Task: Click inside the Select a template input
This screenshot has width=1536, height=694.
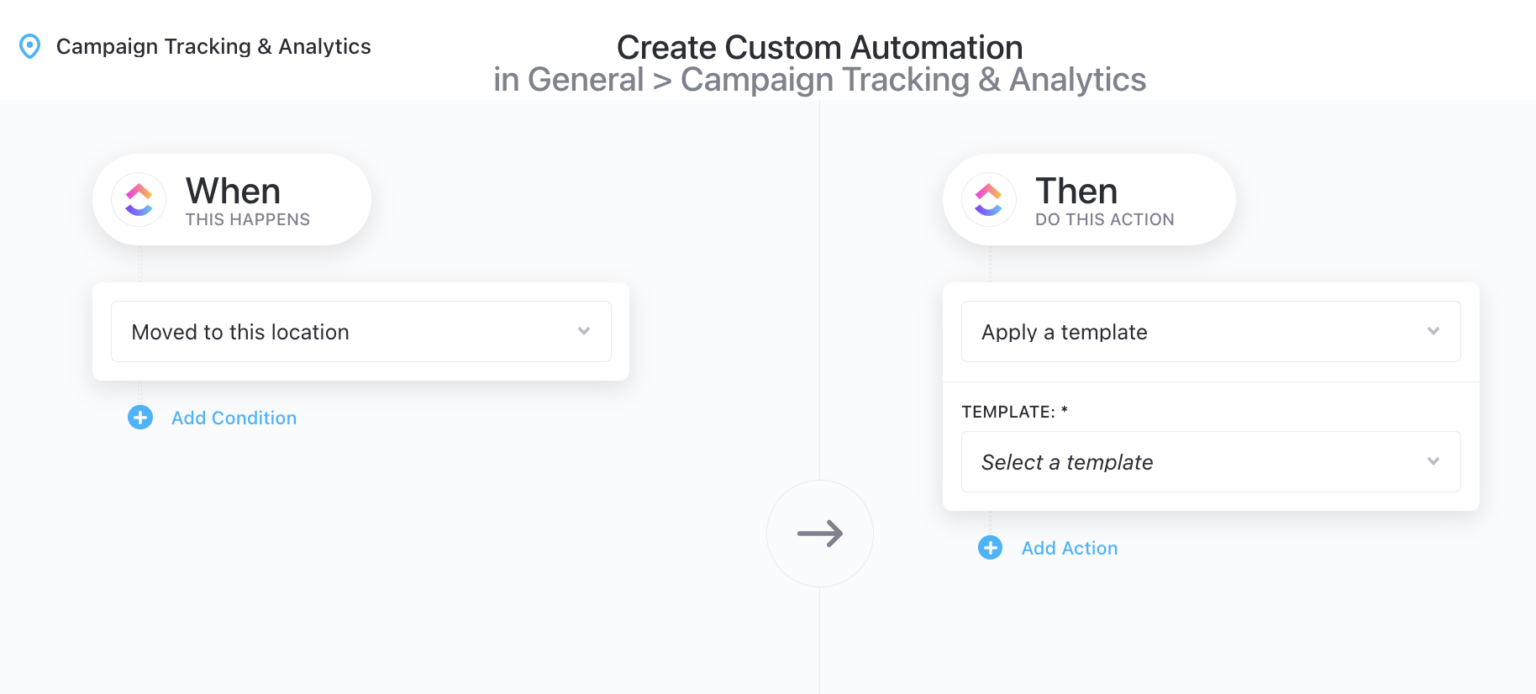Action: click(1100, 461)
